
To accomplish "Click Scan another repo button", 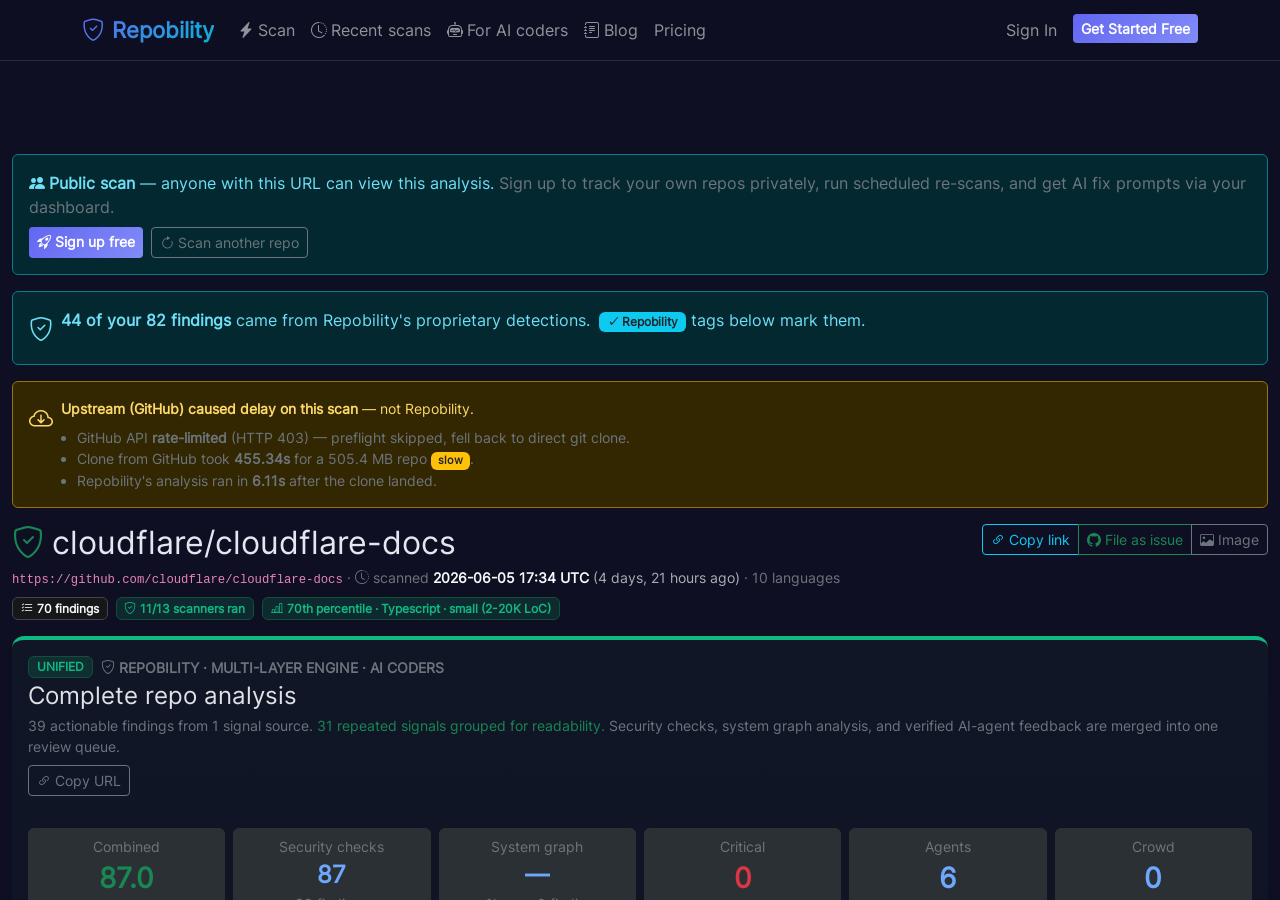I will (229, 242).
